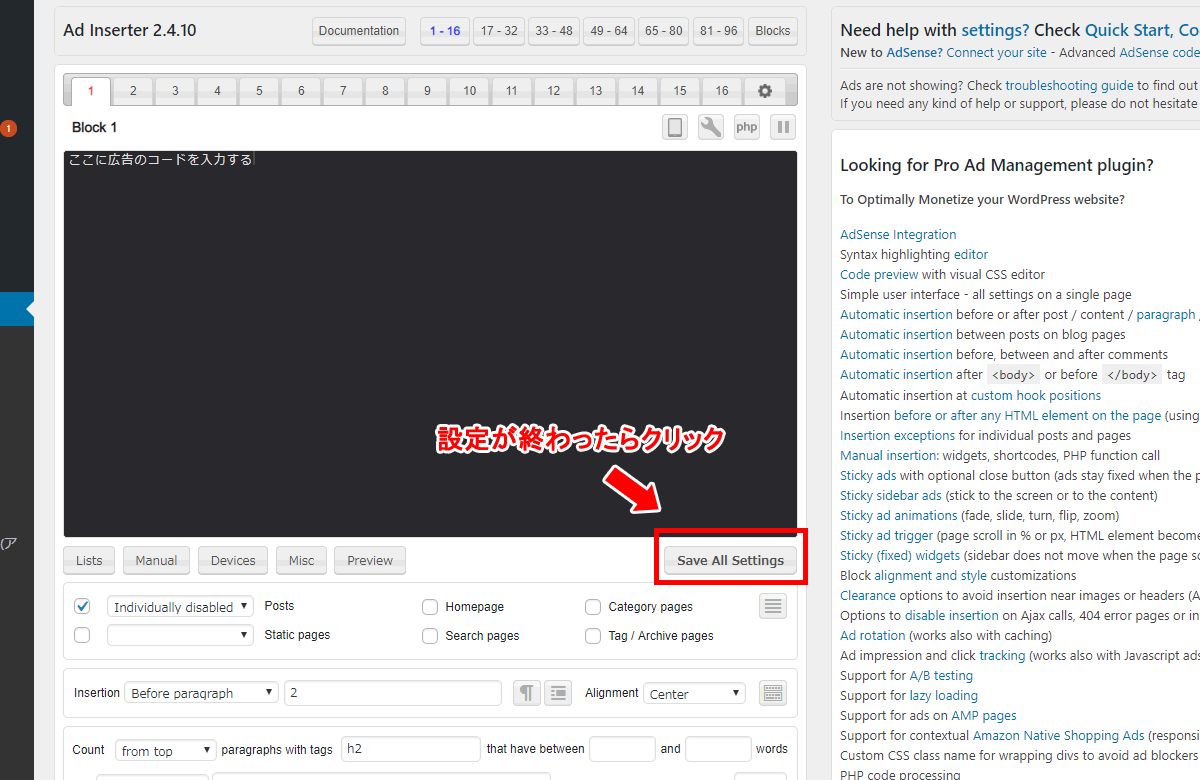This screenshot has height=780, width=1200.
Task: Click the paragraph tags field containing h2
Action: tap(410, 749)
